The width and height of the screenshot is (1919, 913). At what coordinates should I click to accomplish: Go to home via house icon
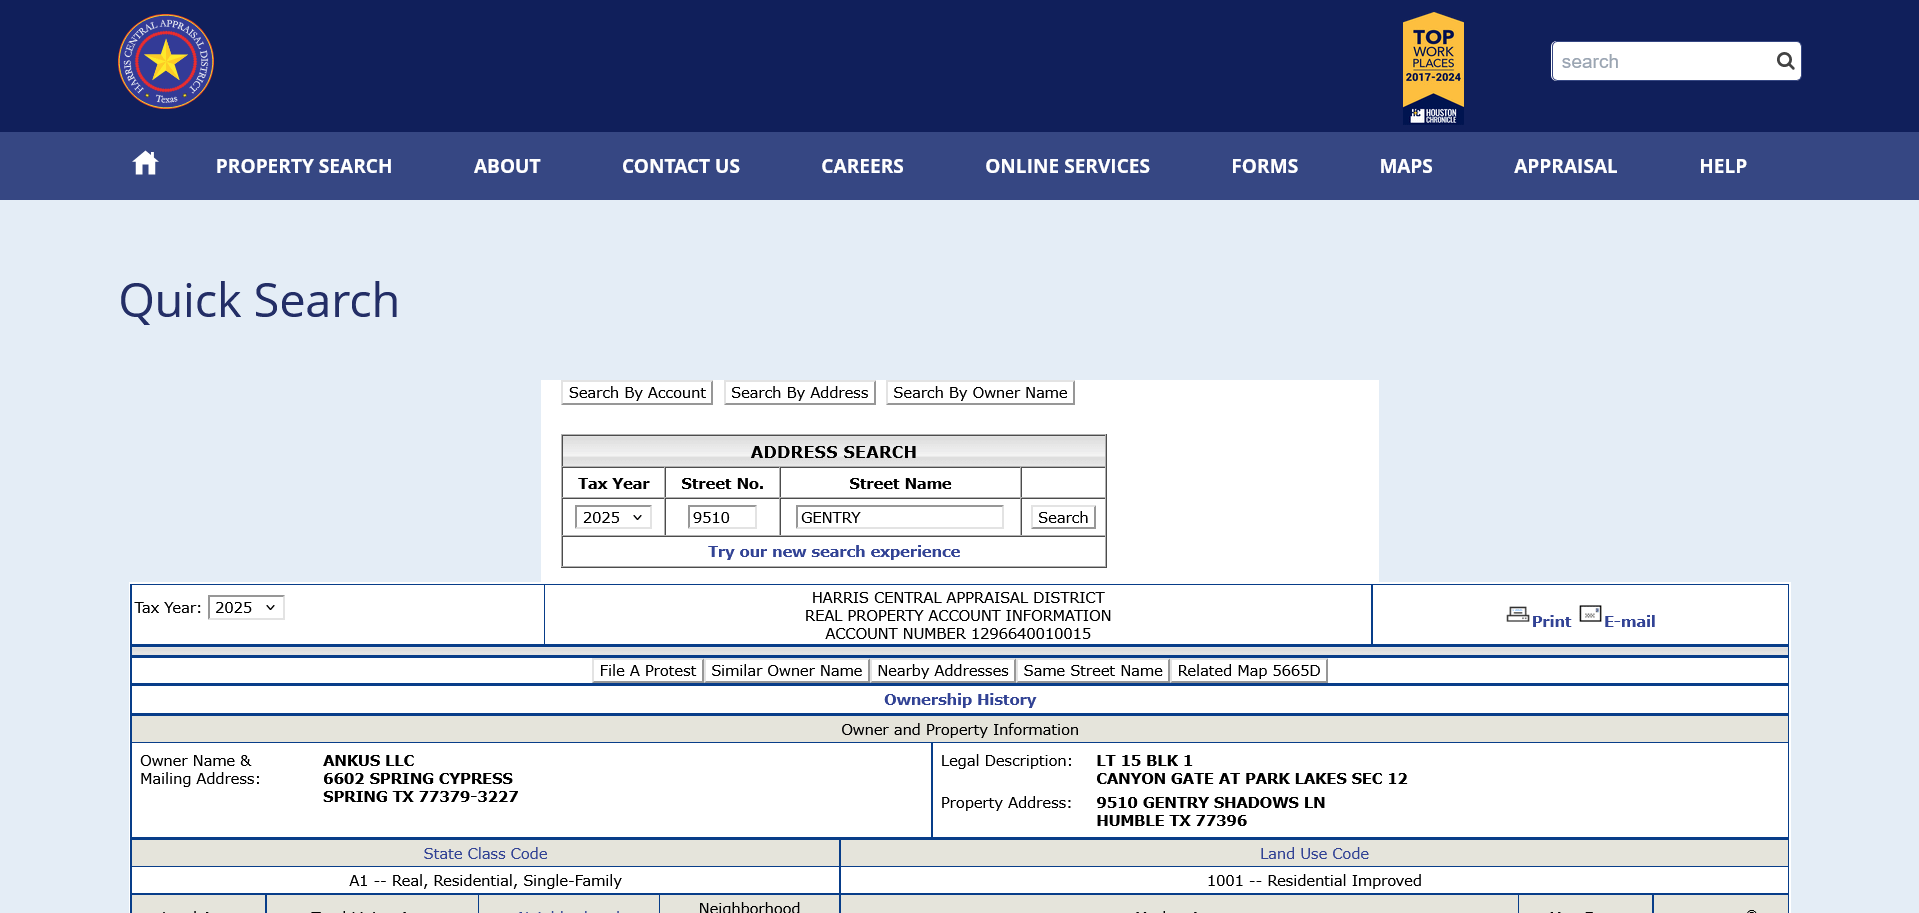tap(146, 163)
